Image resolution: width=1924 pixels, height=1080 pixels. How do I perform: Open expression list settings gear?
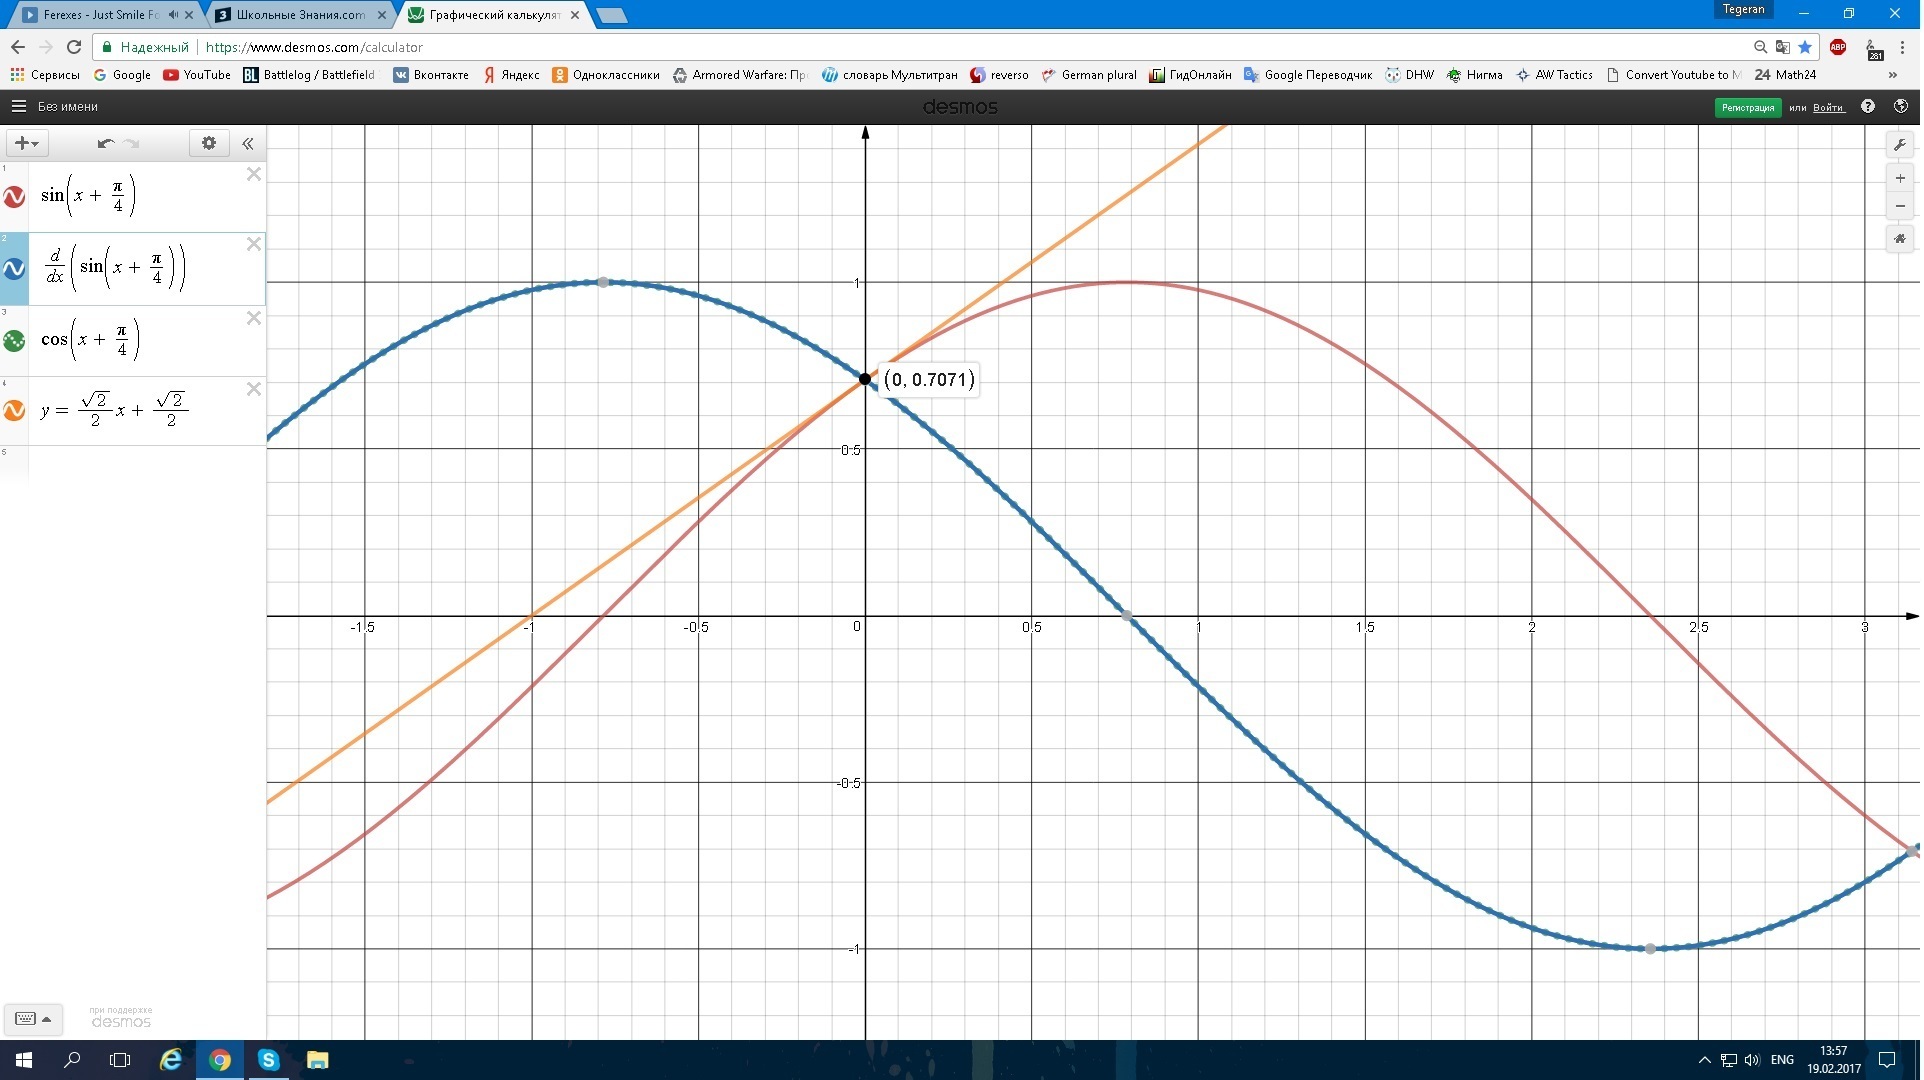(209, 143)
